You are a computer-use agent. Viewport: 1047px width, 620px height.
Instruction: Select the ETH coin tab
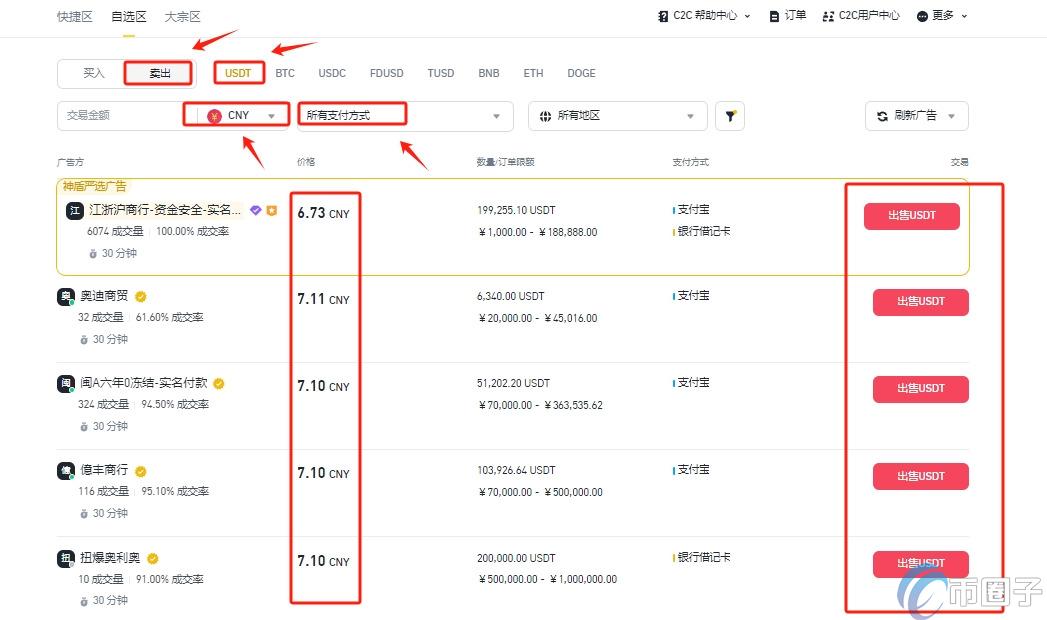click(x=533, y=73)
